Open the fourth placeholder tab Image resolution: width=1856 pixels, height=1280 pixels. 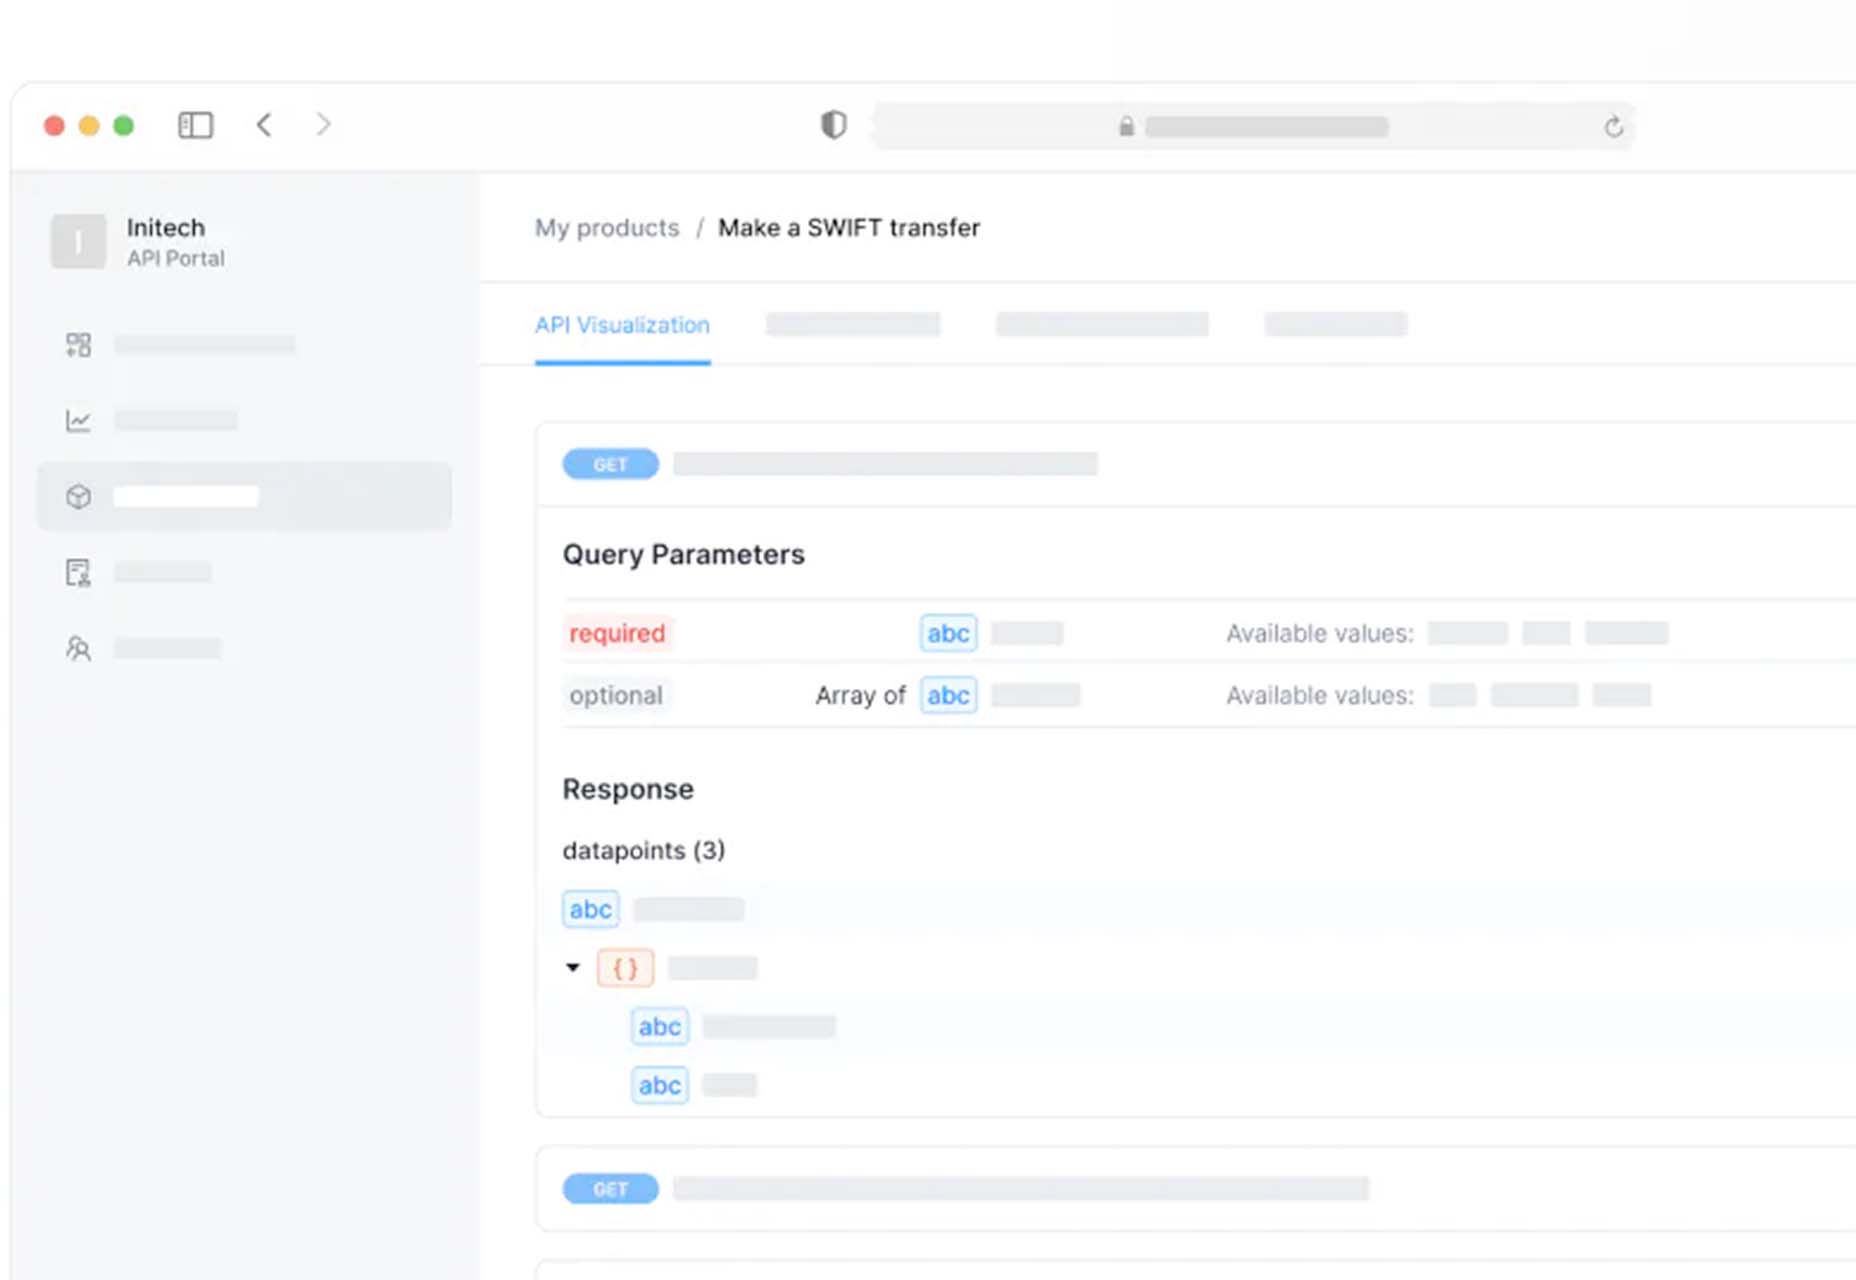1336,324
